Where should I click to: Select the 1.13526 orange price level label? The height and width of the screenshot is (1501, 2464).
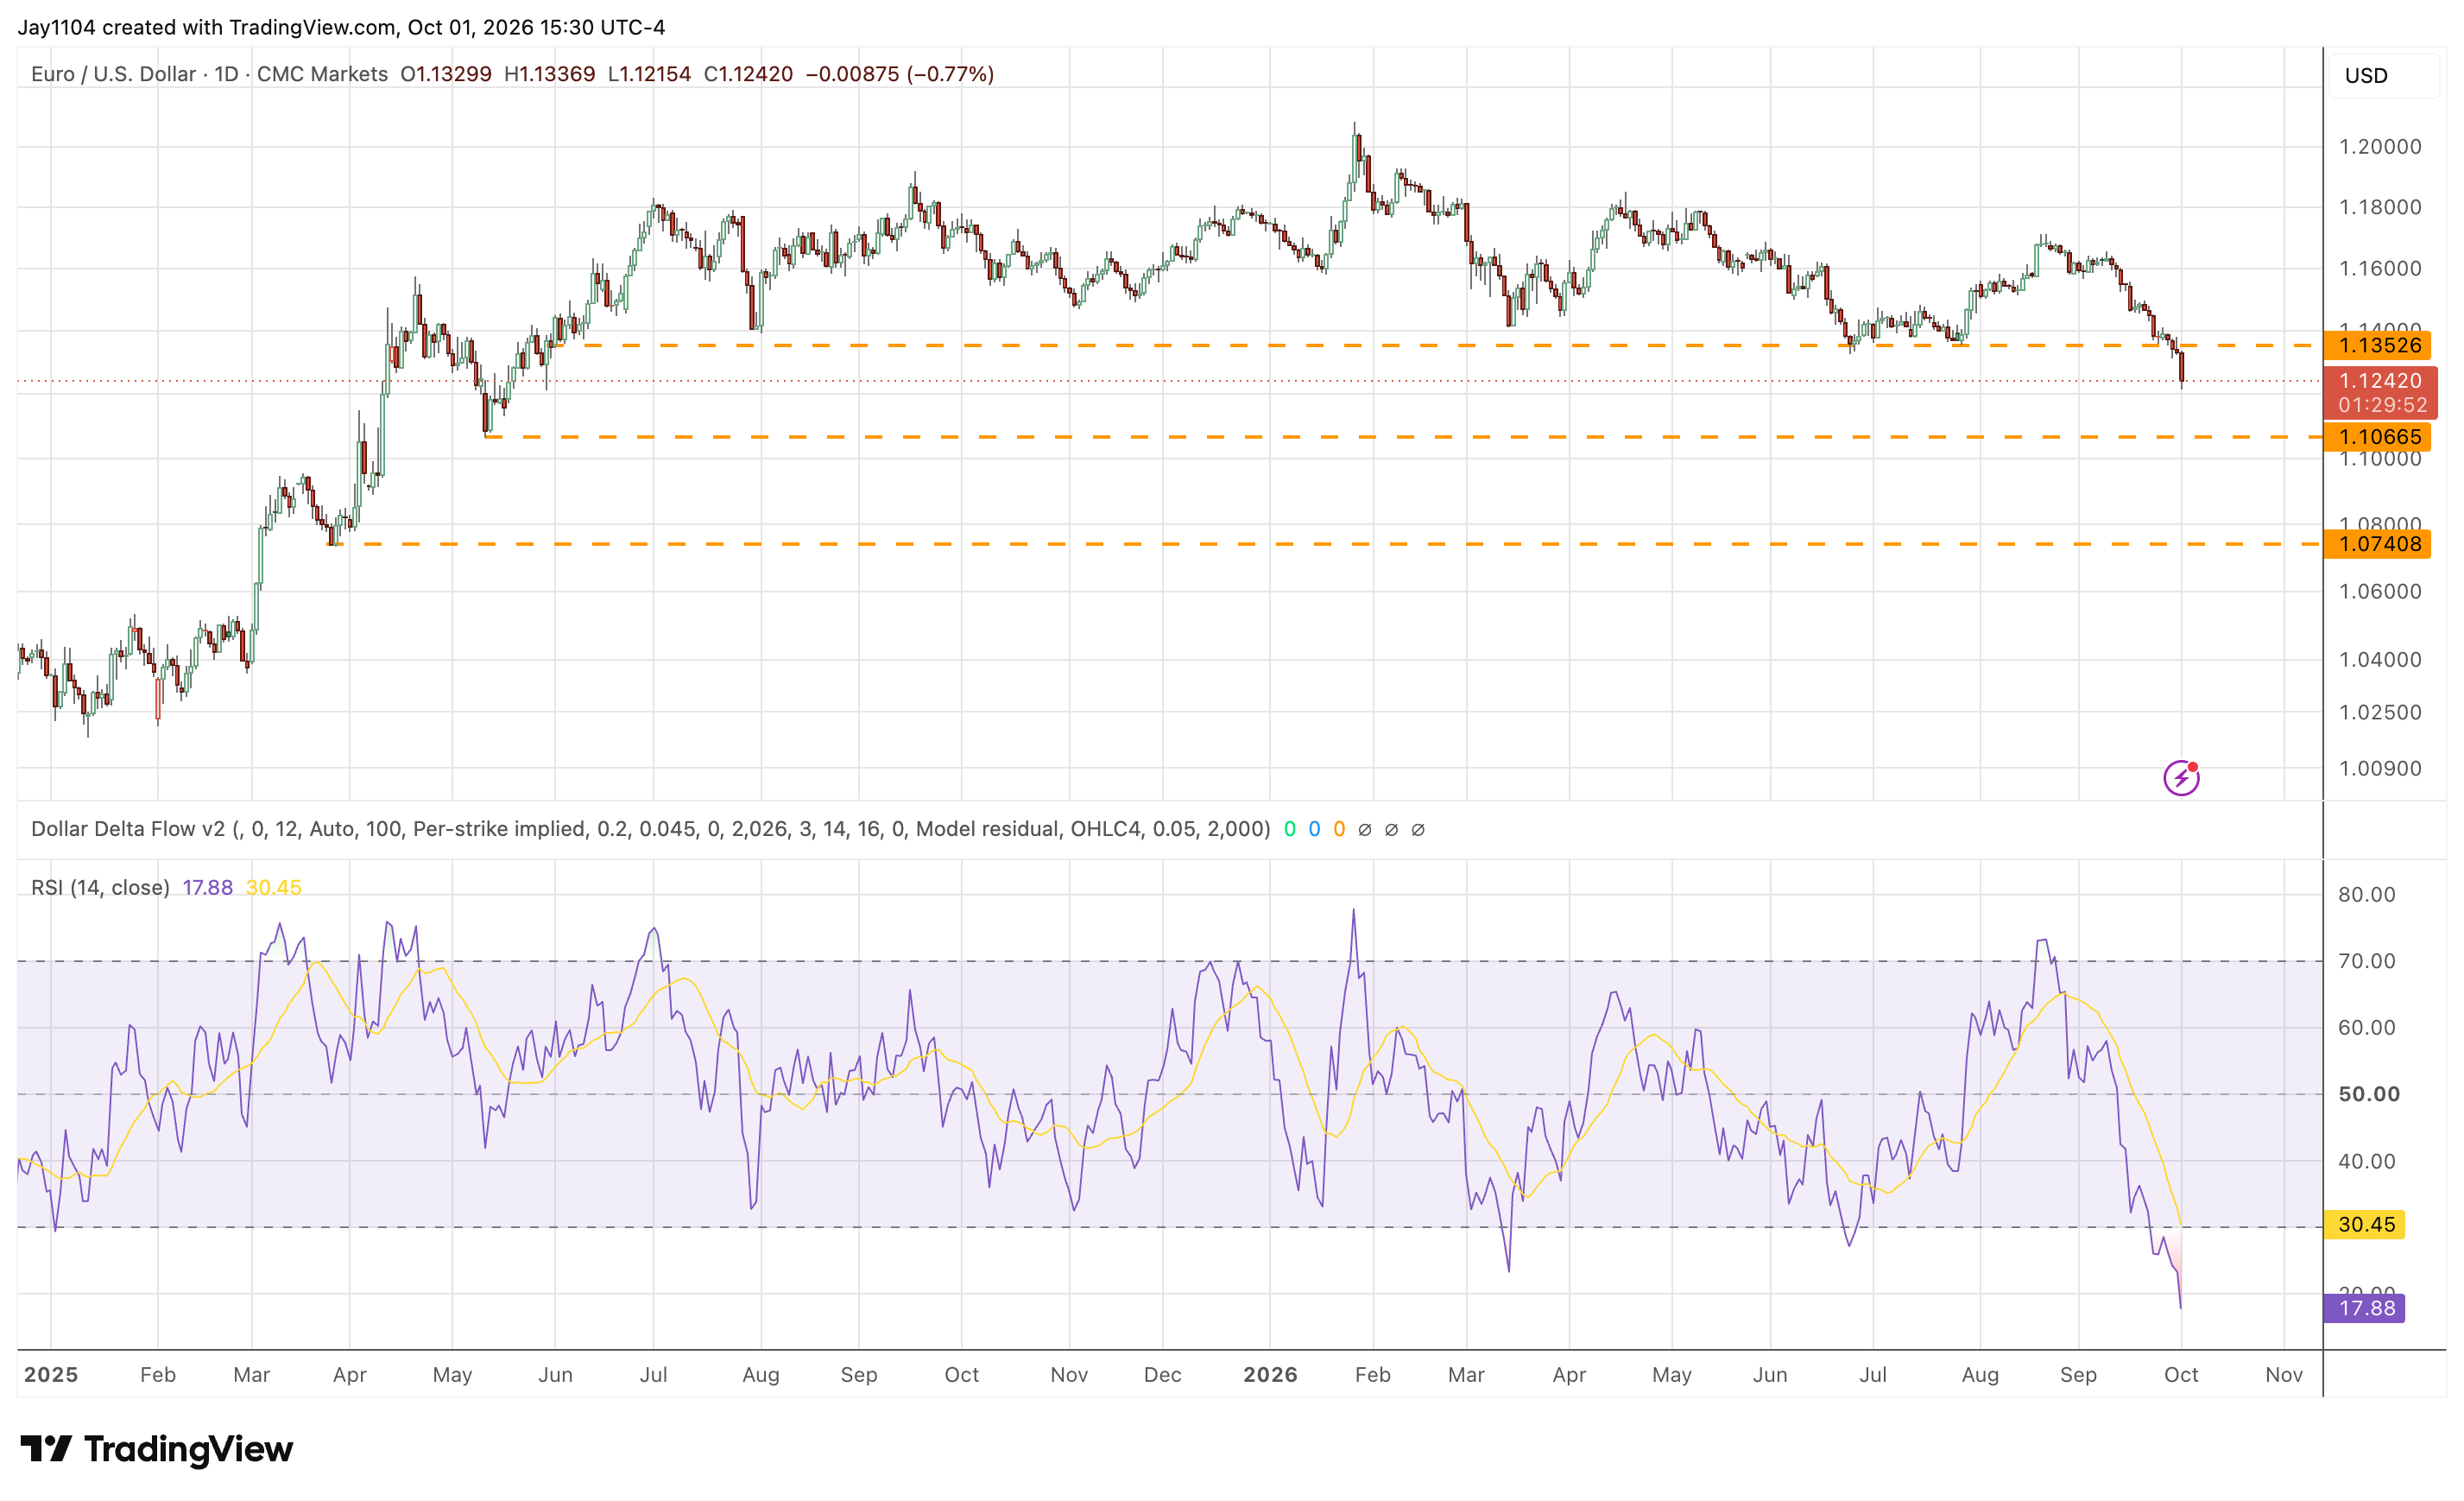point(2377,345)
